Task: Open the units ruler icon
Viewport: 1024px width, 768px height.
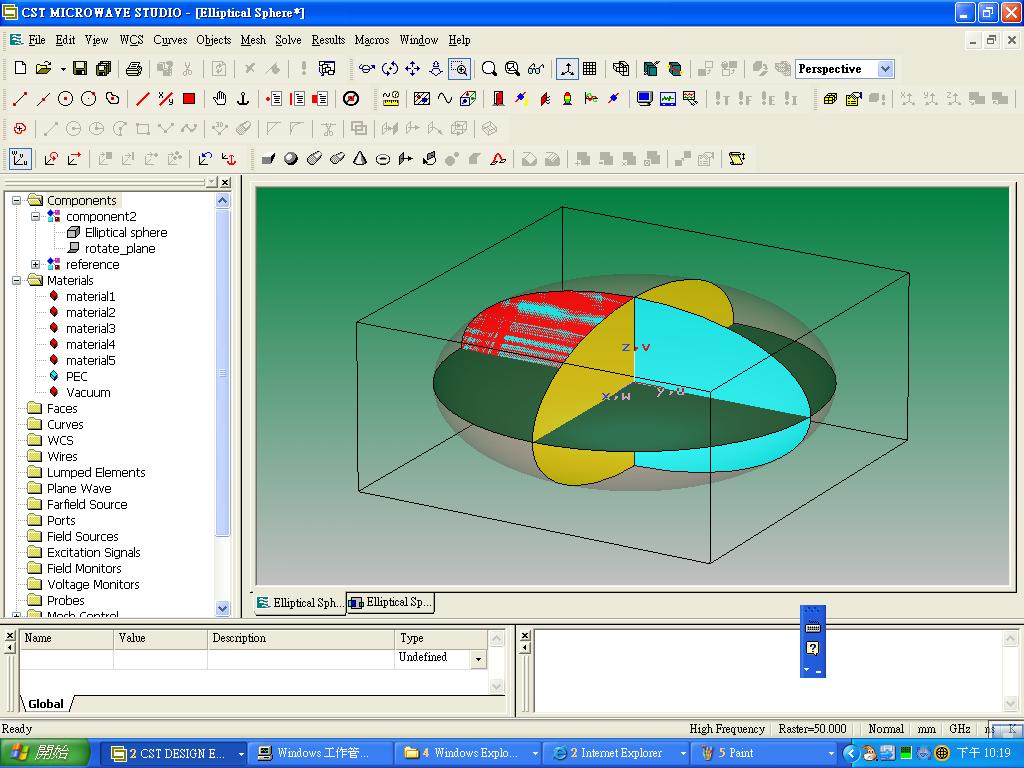Action: point(391,99)
